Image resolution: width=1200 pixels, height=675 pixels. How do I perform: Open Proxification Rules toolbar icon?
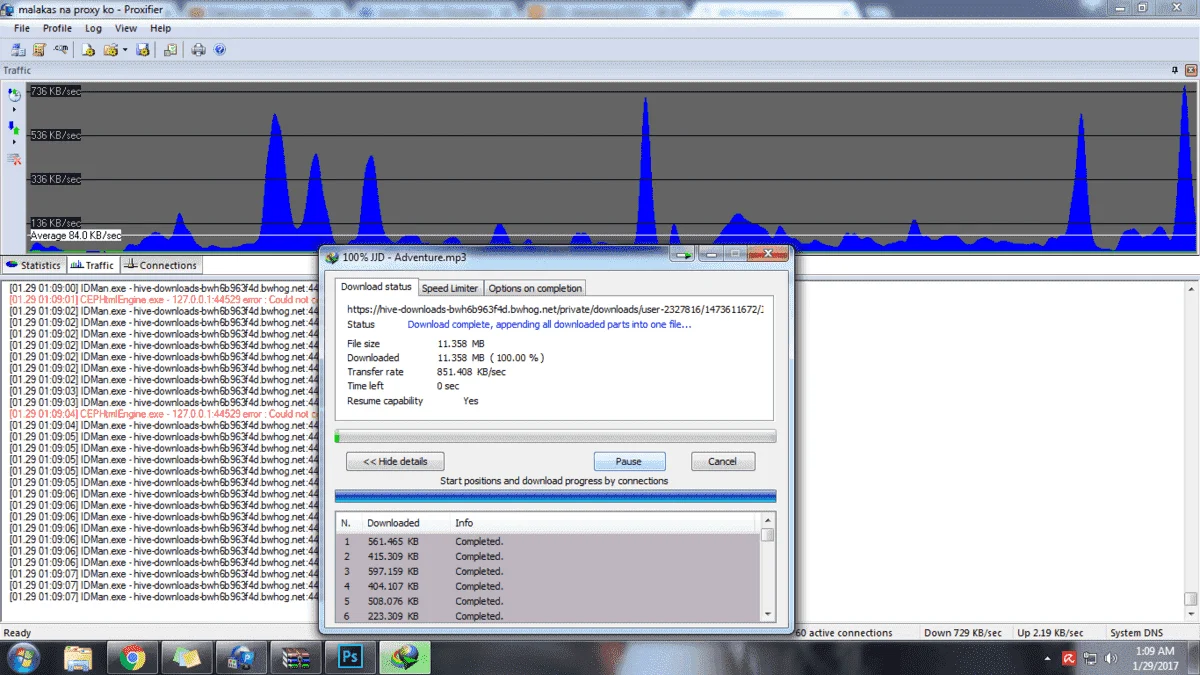click(40, 49)
